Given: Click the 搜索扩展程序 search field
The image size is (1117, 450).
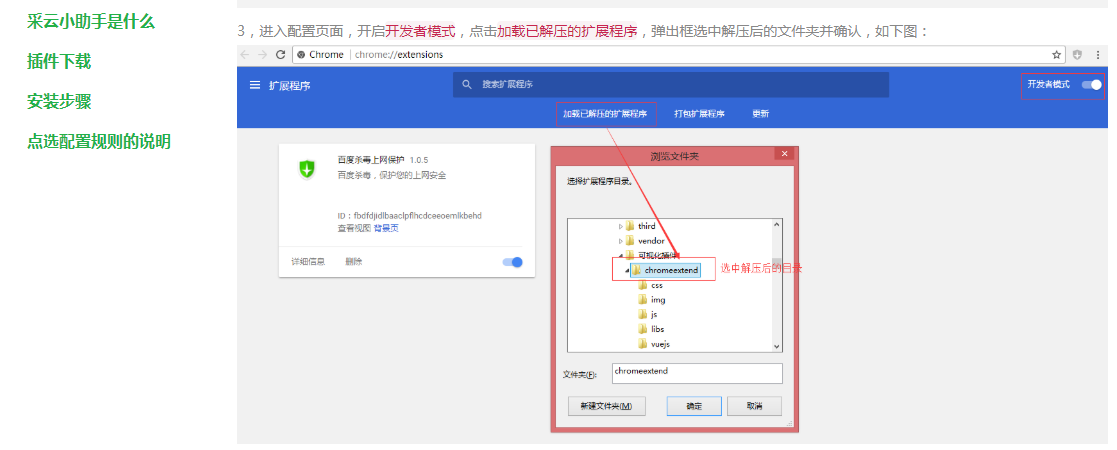Looking at the screenshot, I should pyautogui.click(x=671, y=84).
